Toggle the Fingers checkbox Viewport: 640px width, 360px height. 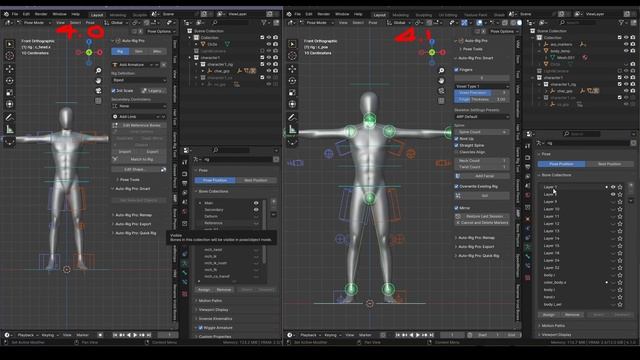click(457, 70)
